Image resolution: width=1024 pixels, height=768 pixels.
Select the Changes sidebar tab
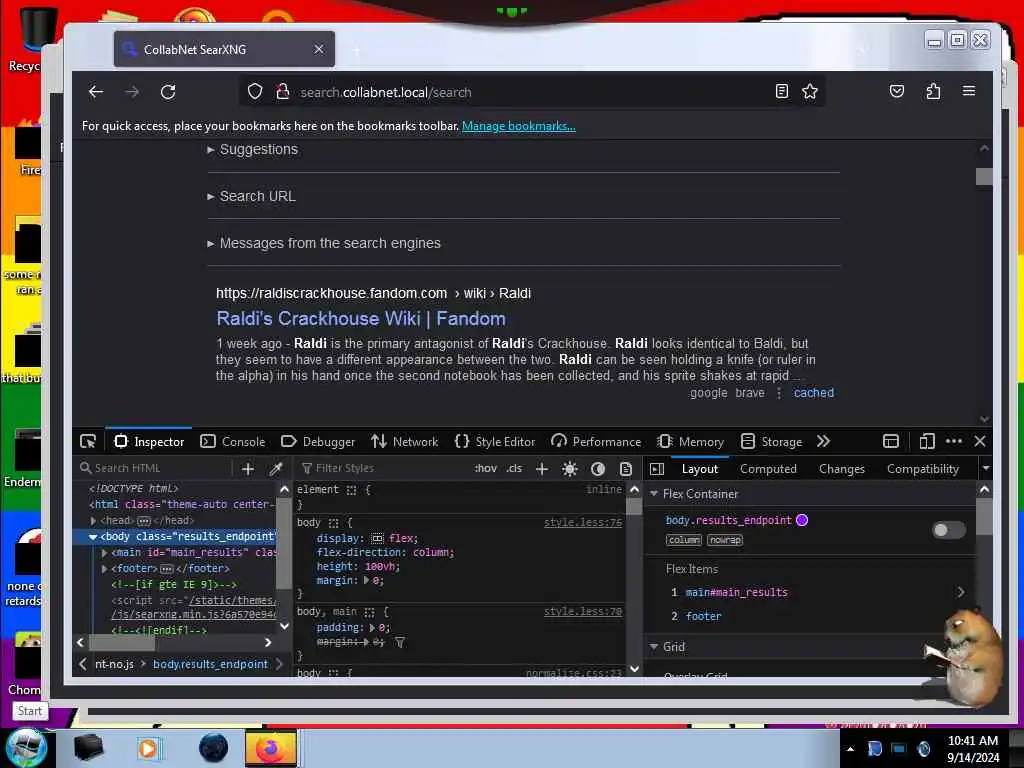click(x=841, y=469)
